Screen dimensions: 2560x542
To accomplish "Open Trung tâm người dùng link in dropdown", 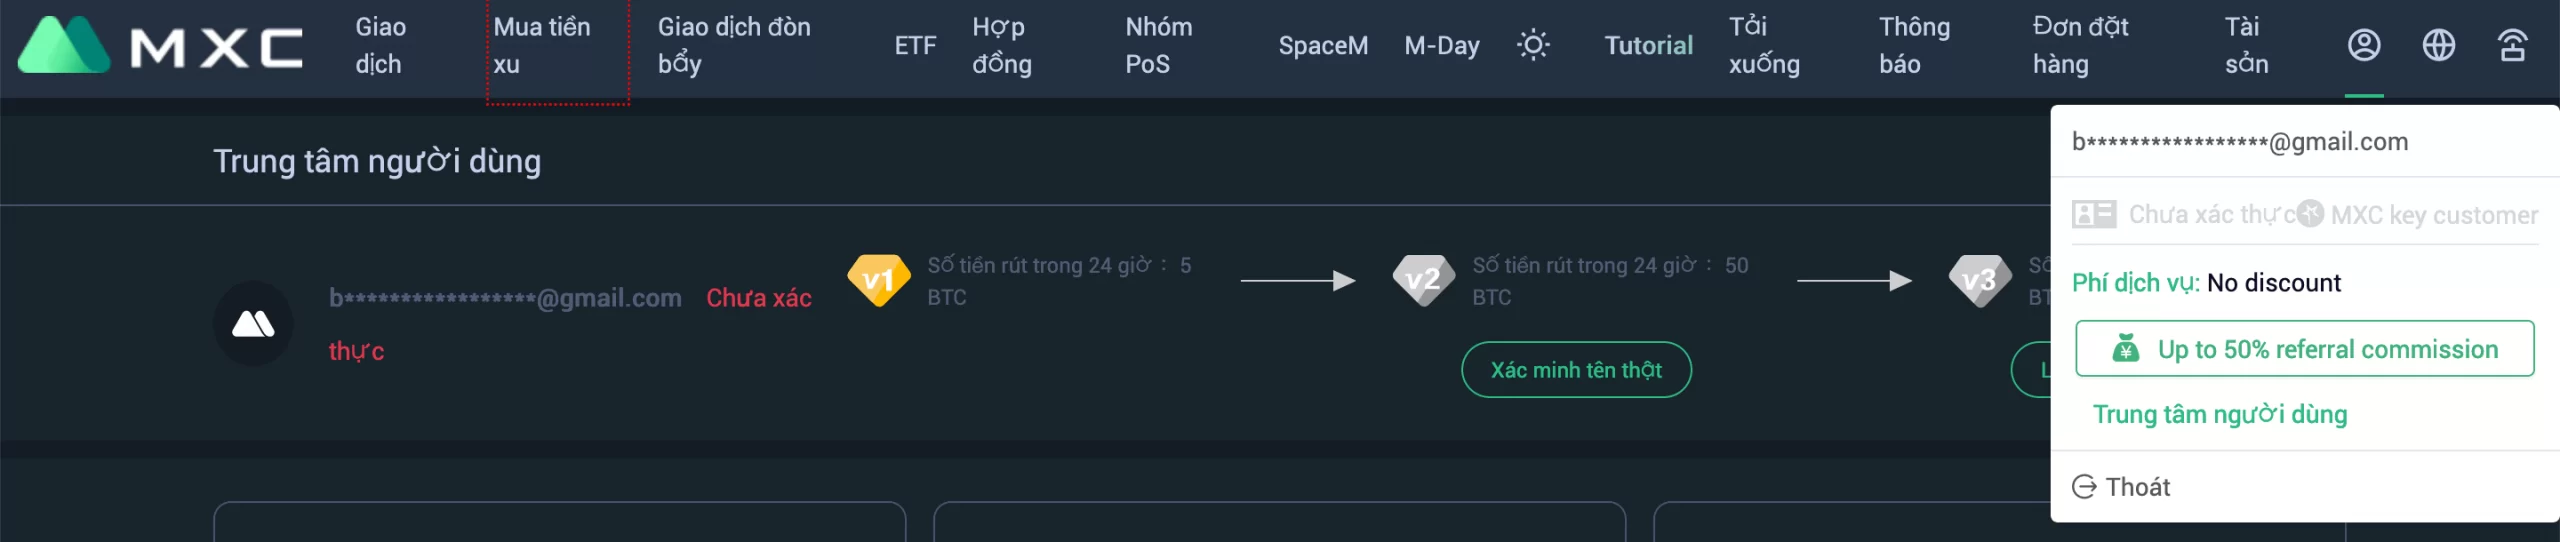I will [2220, 414].
